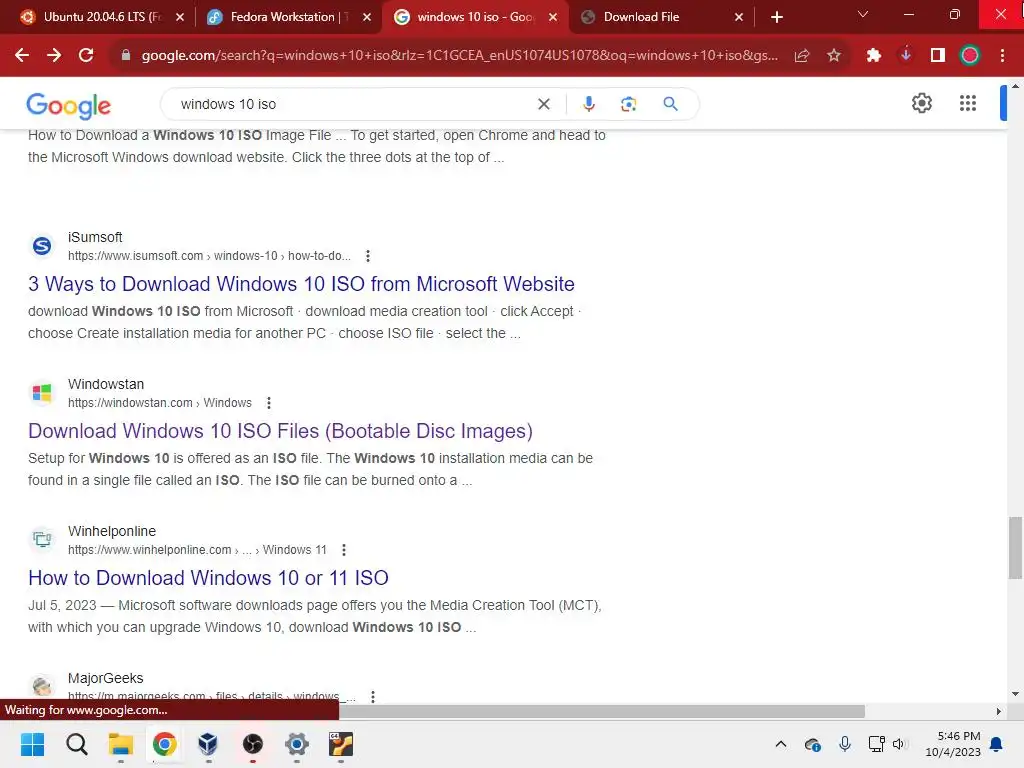Image resolution: width=1024 pixels, height=768 pixels.
Task: Open taskbar Search
Action: [76, 744]
